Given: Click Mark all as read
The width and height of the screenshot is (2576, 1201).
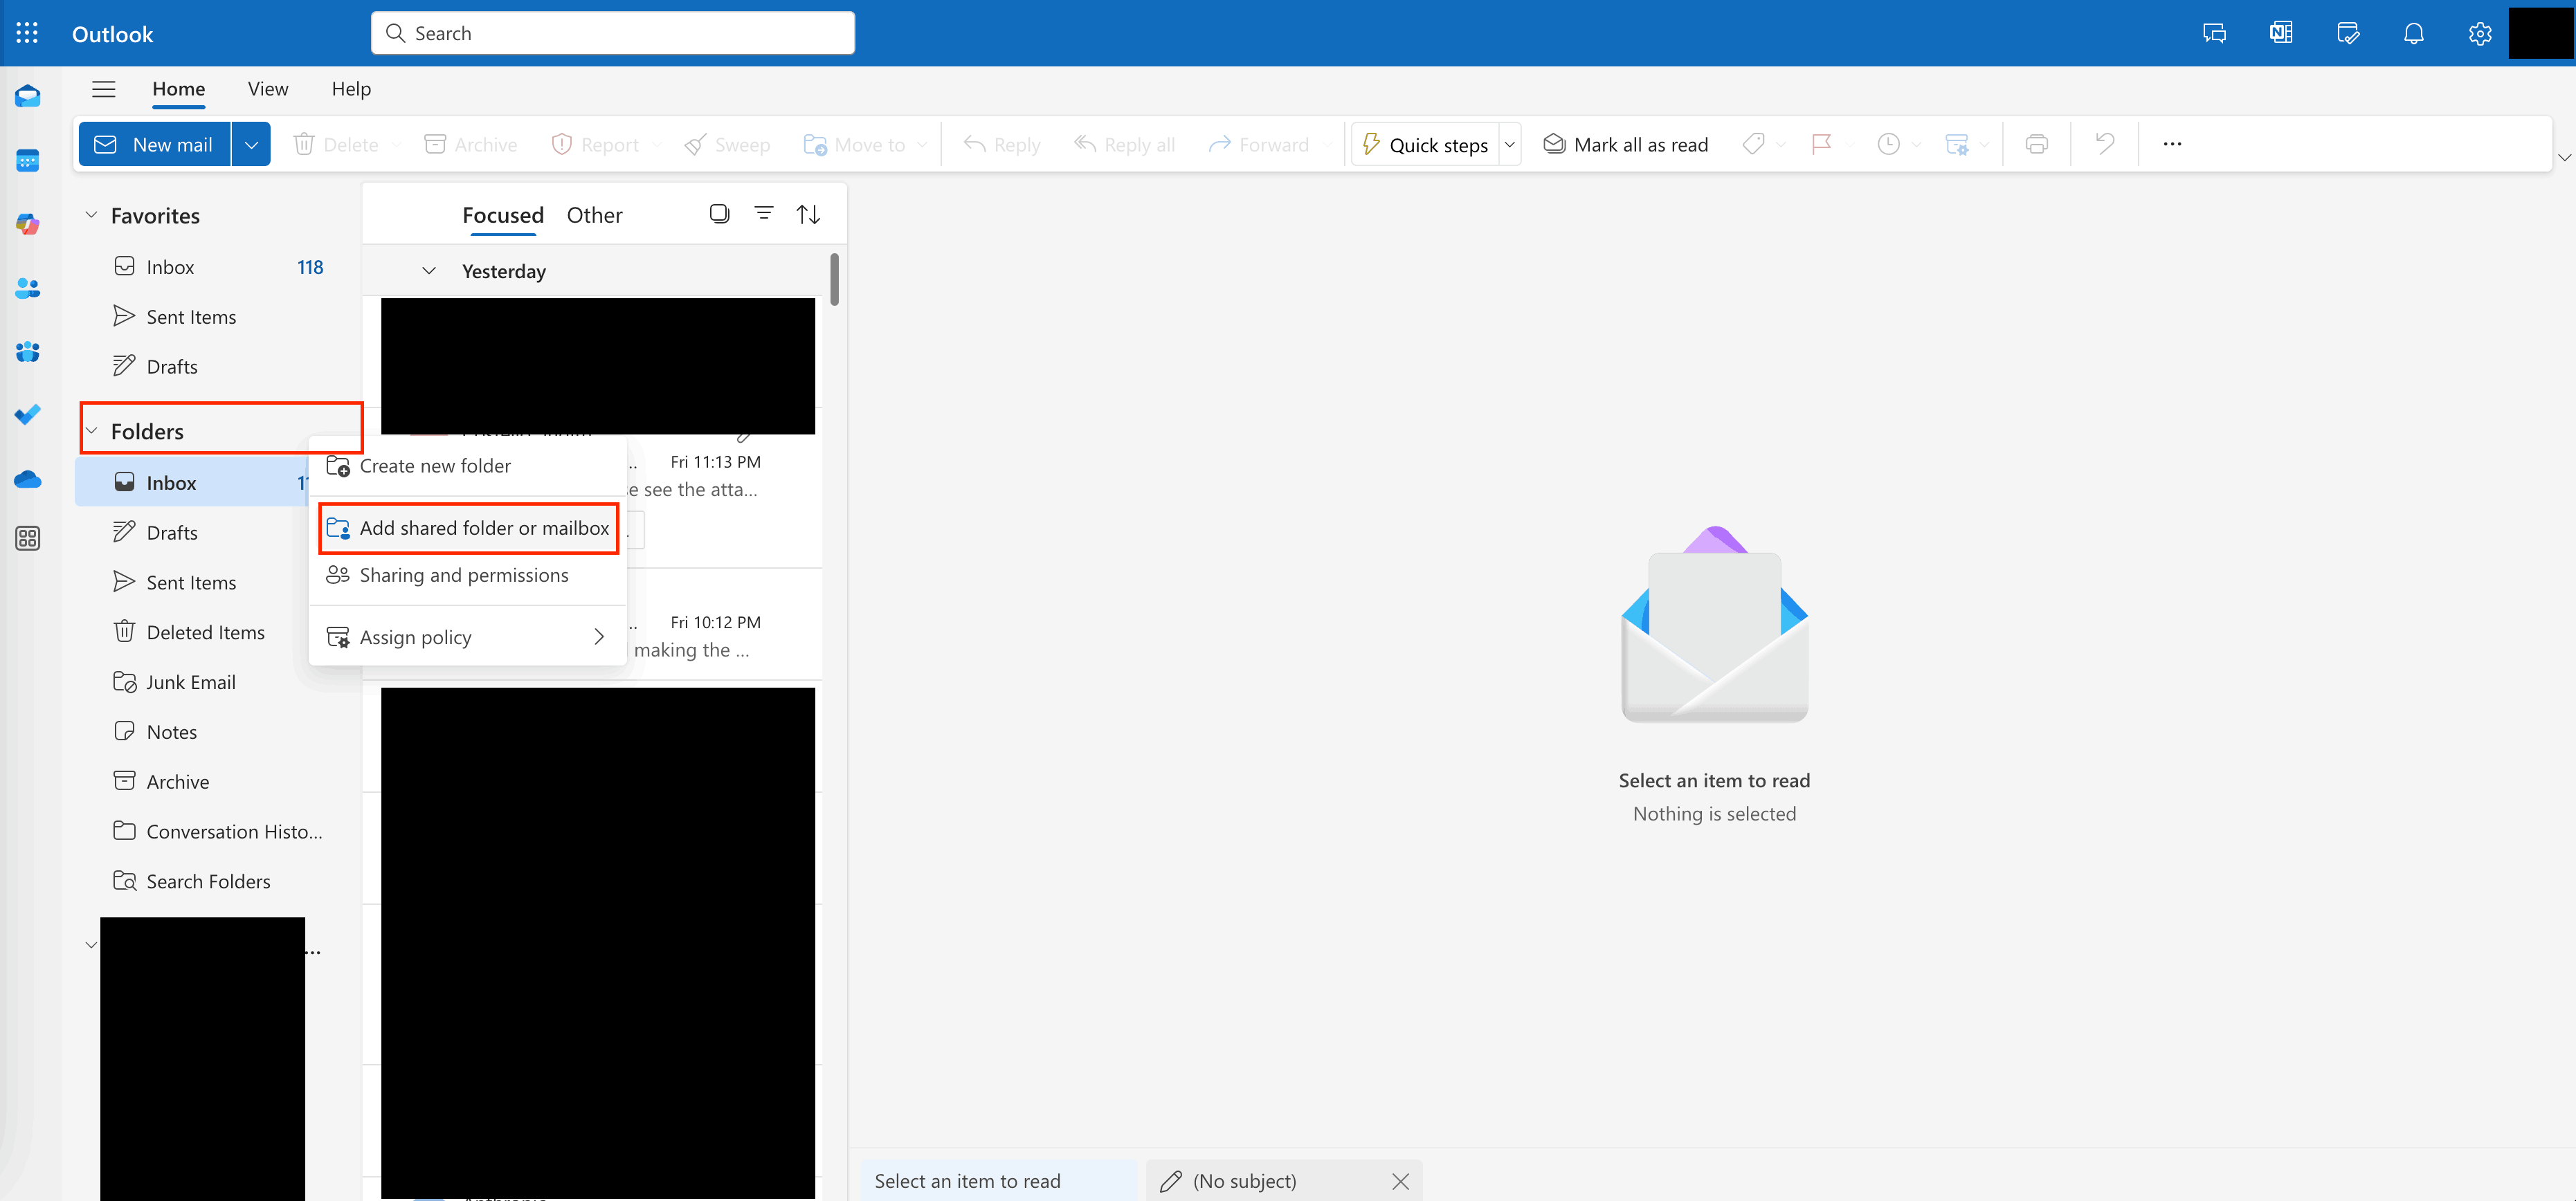Looking at the screenshot, I should [1626, 144].
